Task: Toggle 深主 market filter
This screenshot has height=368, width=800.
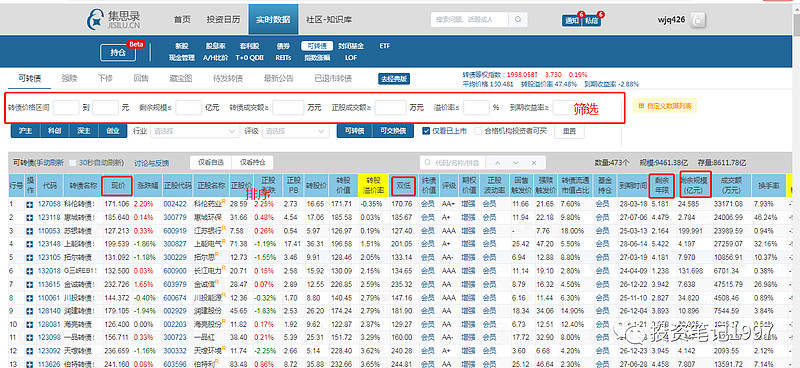Action: pyautogui.click(x=84, y=131)
